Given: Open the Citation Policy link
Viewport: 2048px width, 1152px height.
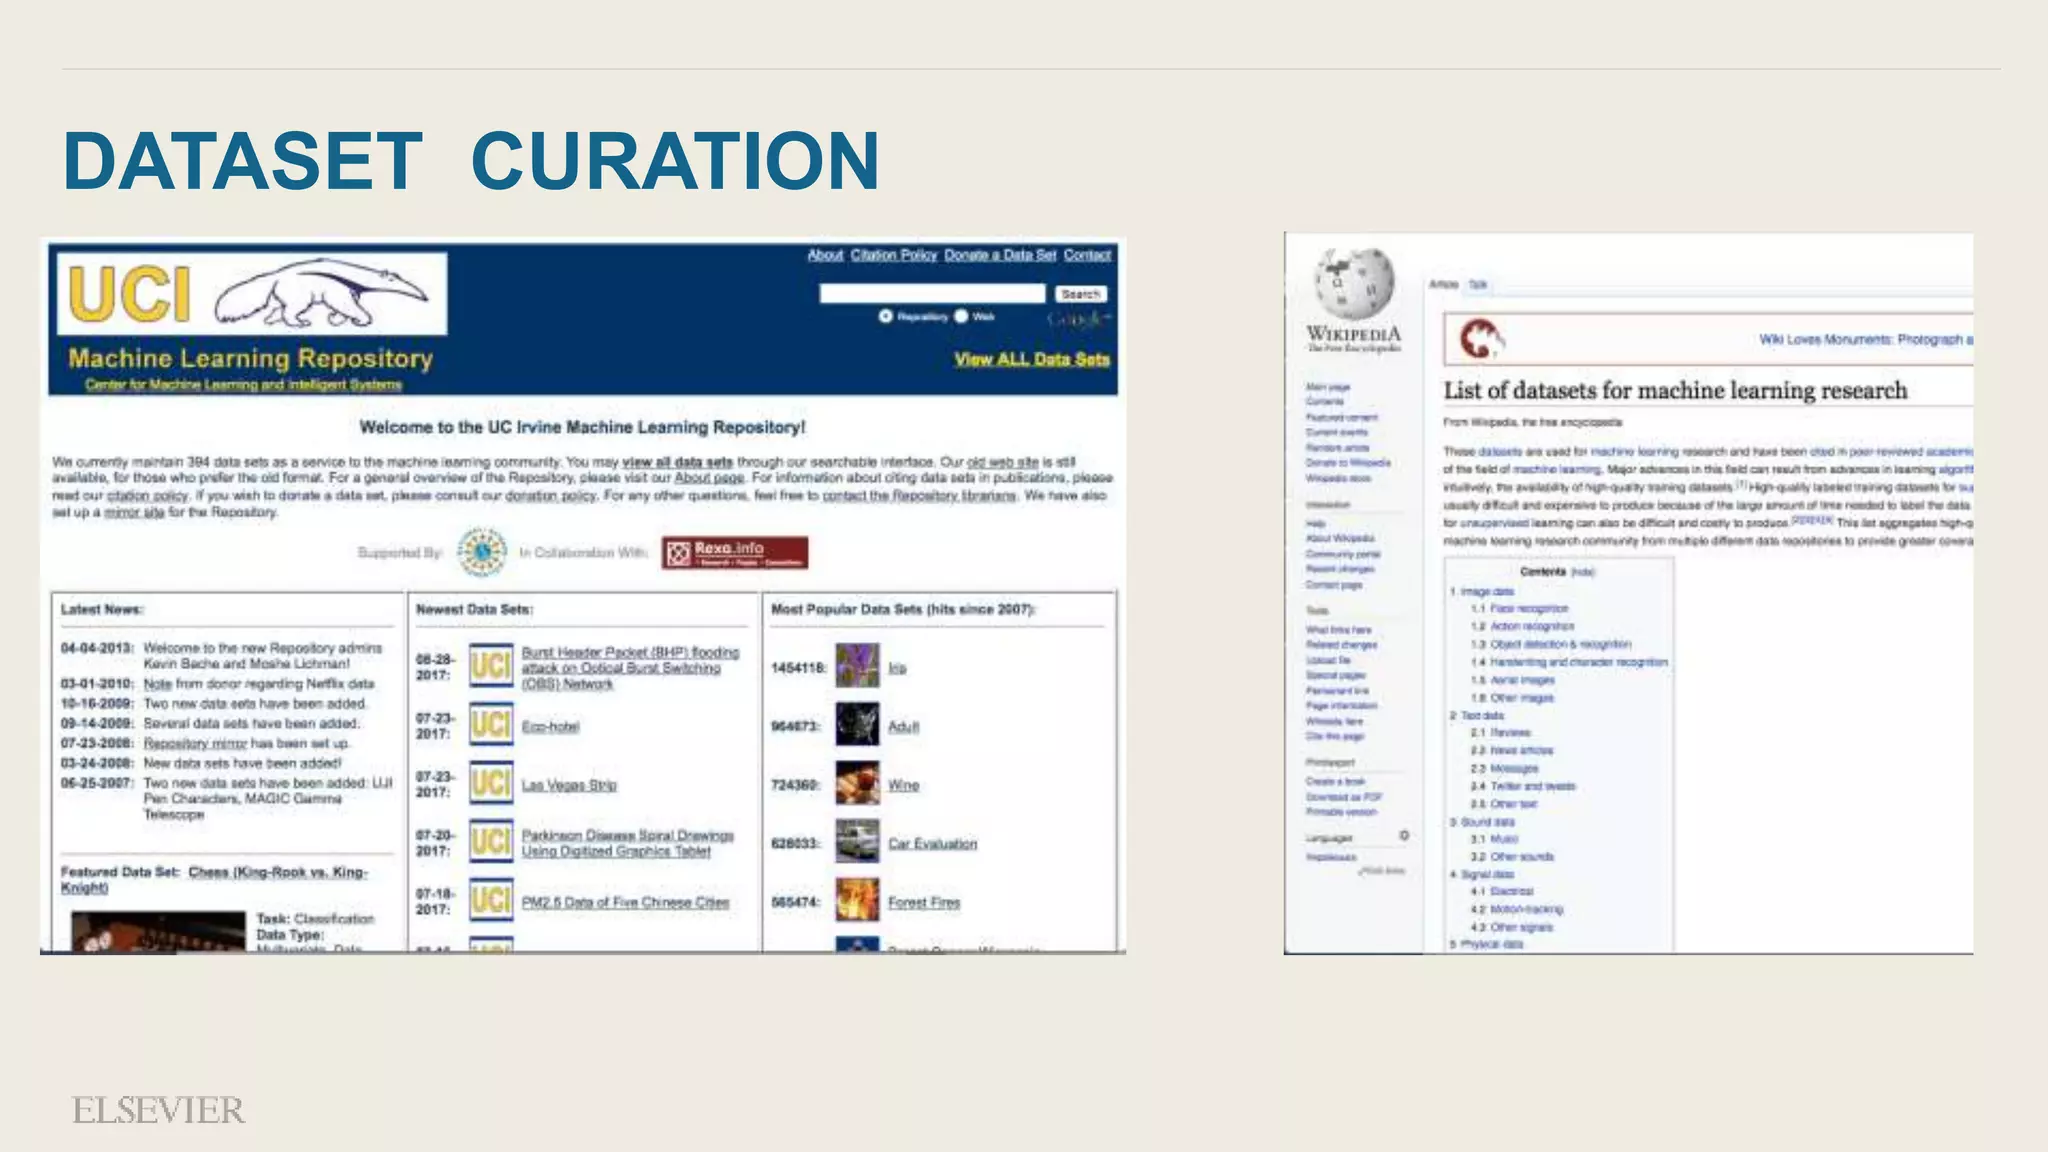Looking at the screenshot, I should click(894, 255).
